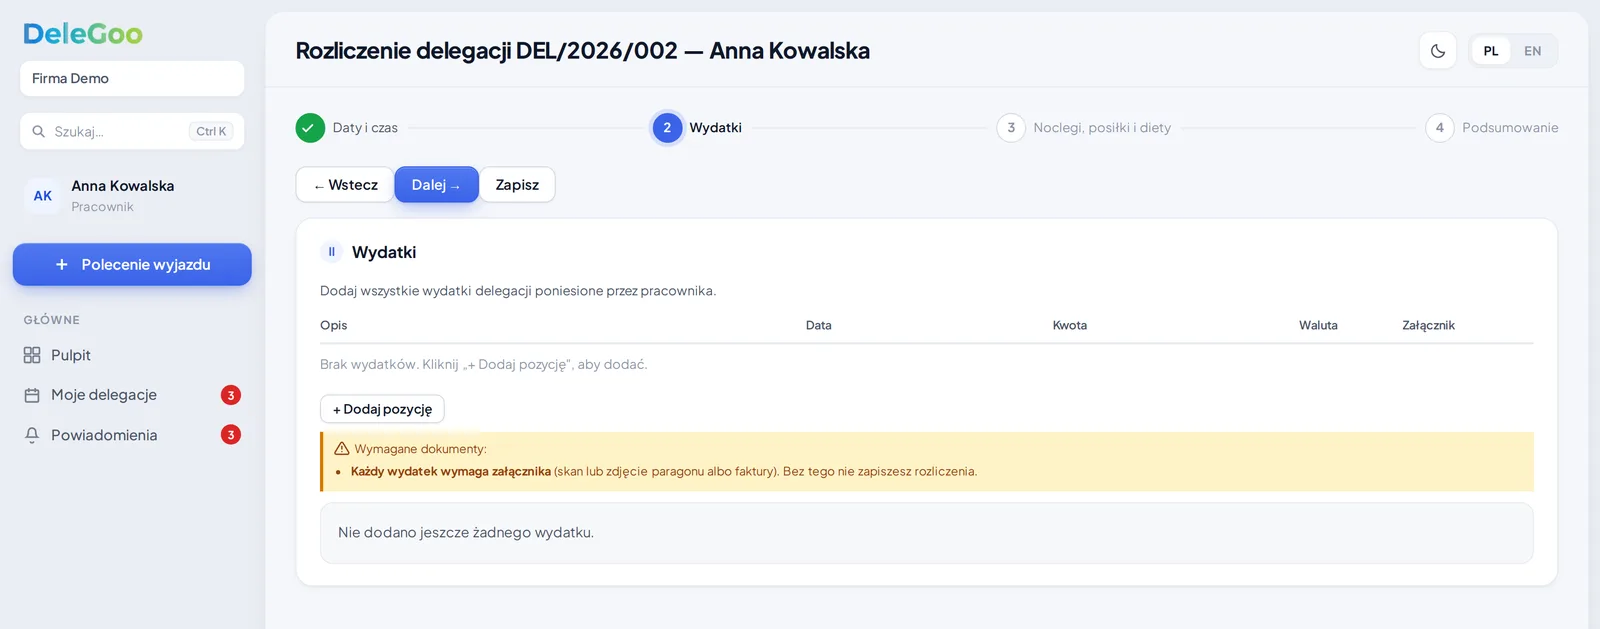Screen dimensions: 1600x629
Task: Click the Anna Kowalska name in the sidebar
Action: pyautogui.click(x=123, y=186)
